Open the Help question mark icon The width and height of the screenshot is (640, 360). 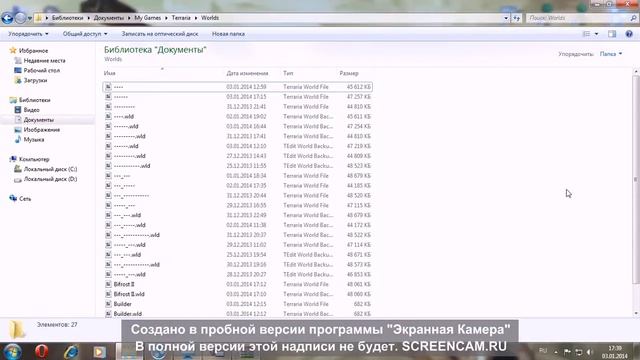click(x=629, y=34)
